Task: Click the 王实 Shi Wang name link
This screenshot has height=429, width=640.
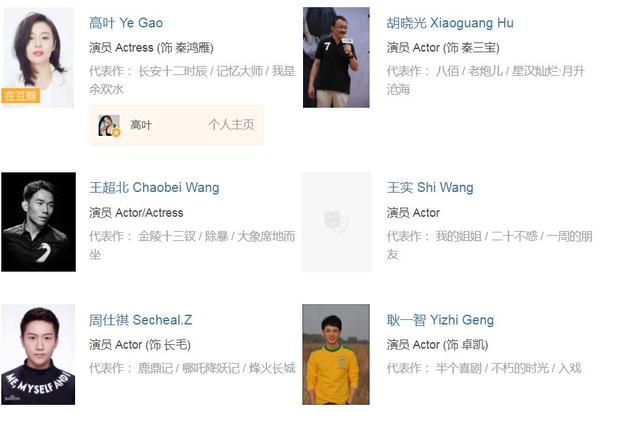Action: (430, 187)
